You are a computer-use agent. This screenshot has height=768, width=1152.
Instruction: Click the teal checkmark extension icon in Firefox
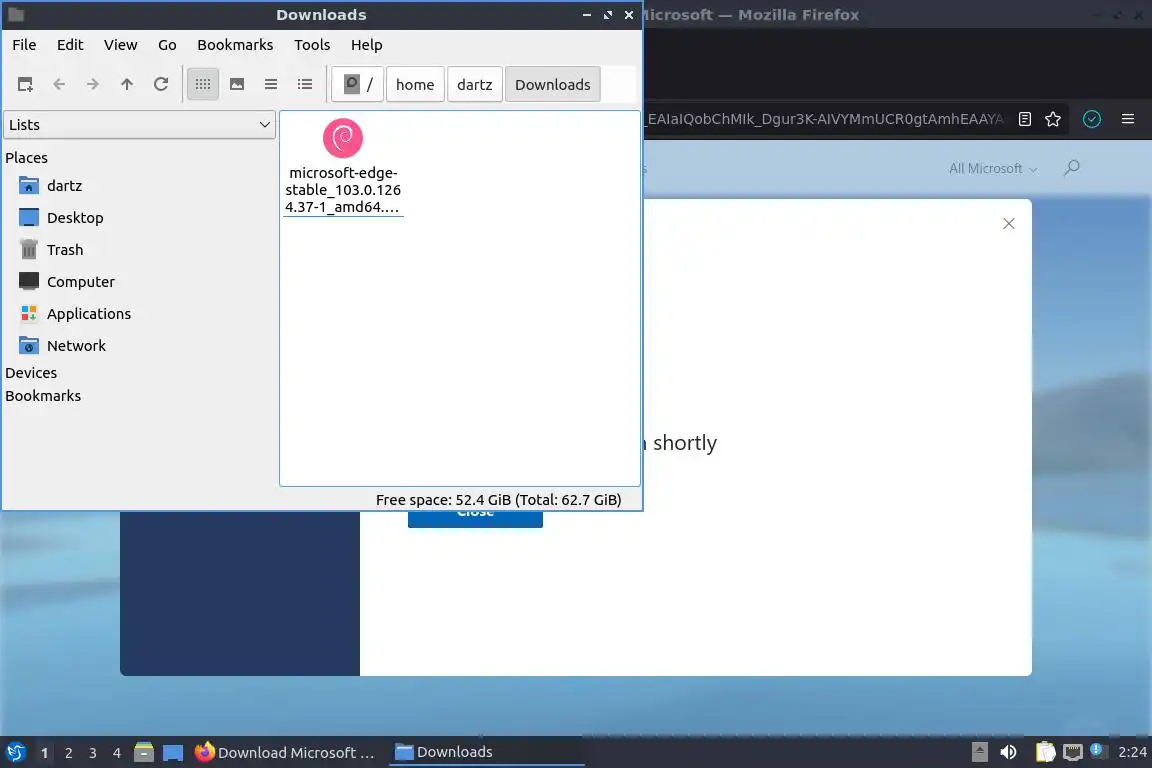point(1092,119)
